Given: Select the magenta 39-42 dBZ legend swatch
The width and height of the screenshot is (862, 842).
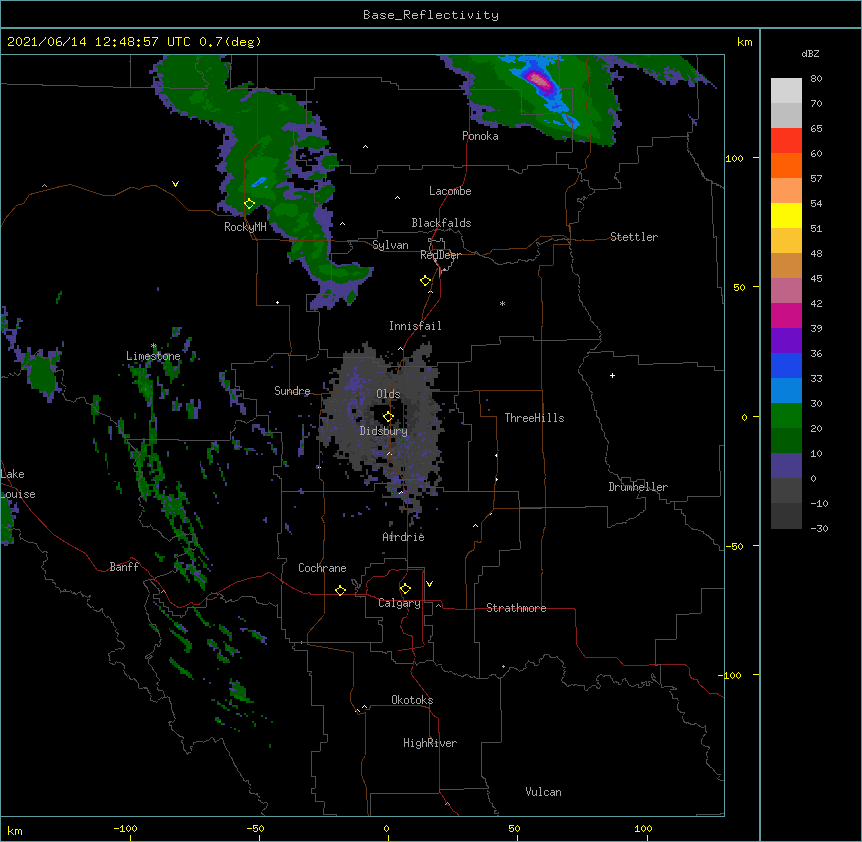Looking at the screenshot, I should point(786,315).
